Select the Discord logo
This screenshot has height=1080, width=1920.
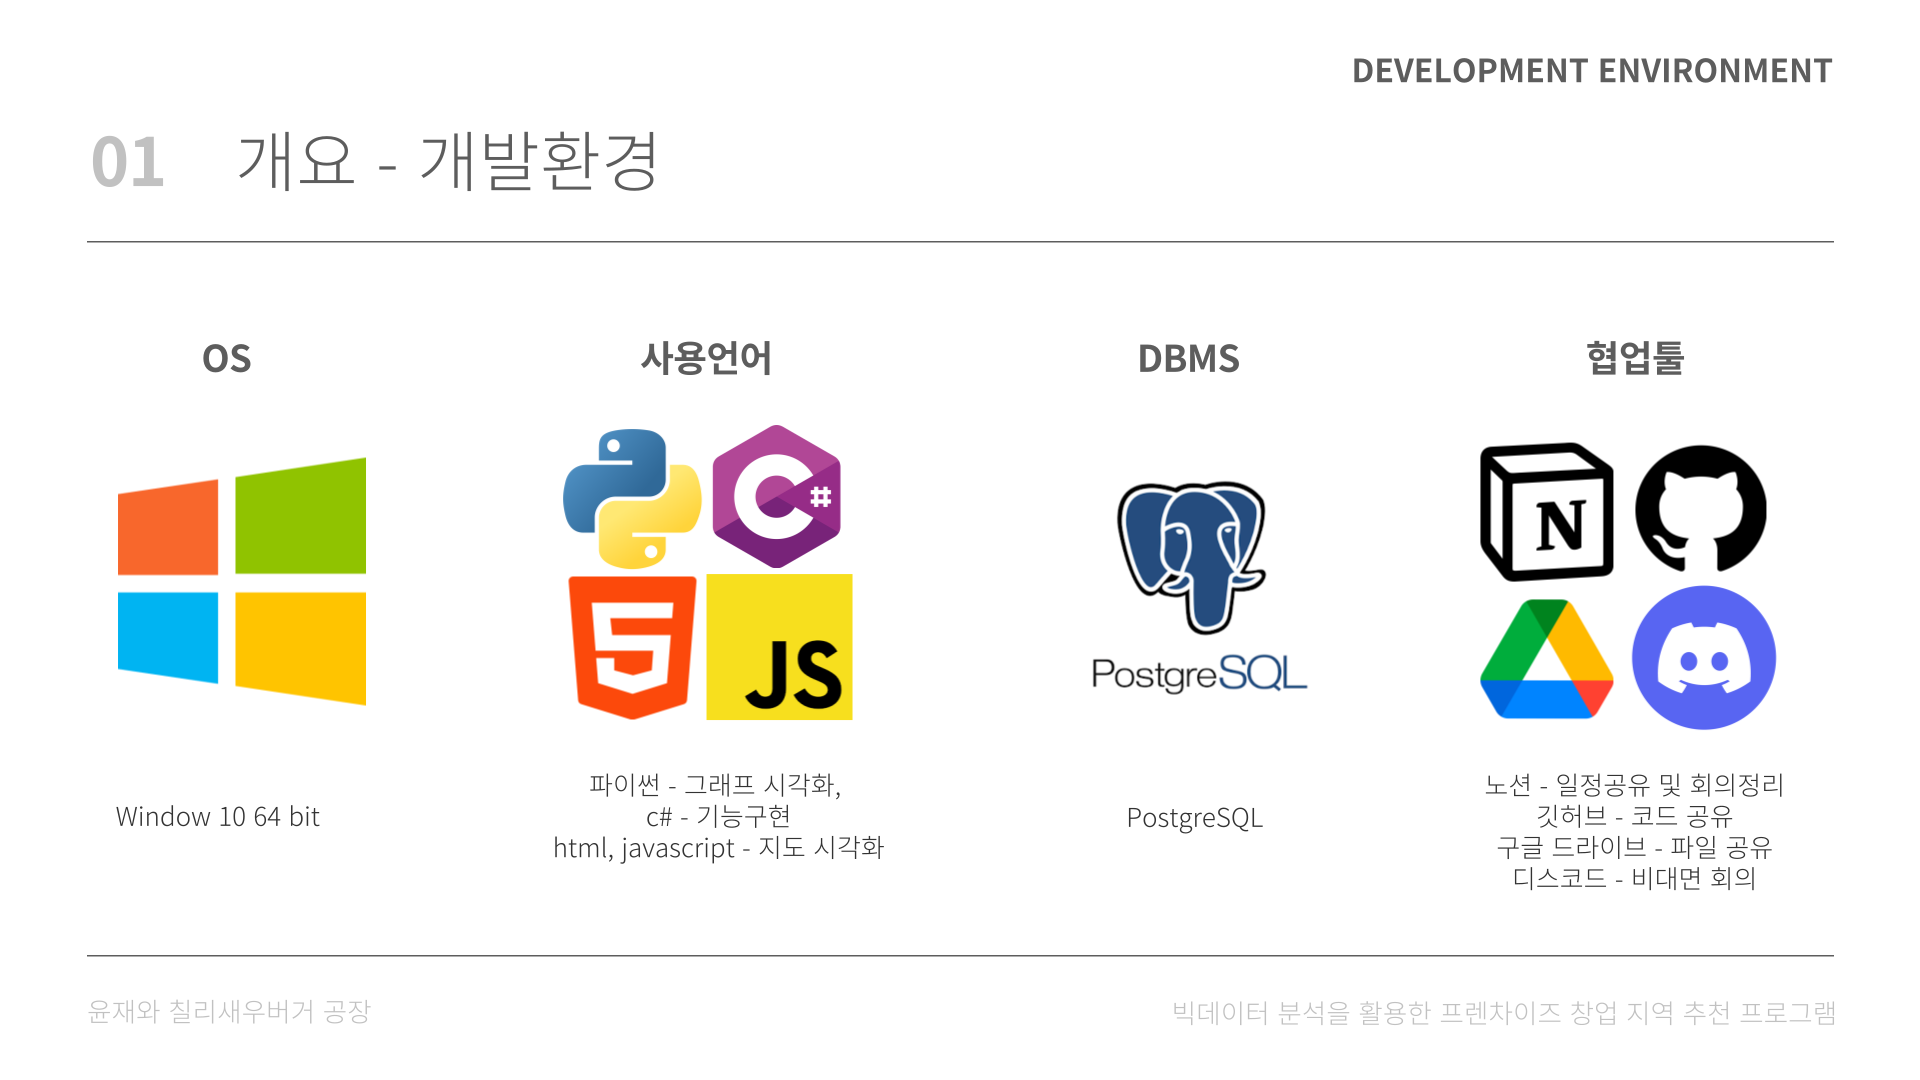pyautogui.click(x=1704, y=657)
